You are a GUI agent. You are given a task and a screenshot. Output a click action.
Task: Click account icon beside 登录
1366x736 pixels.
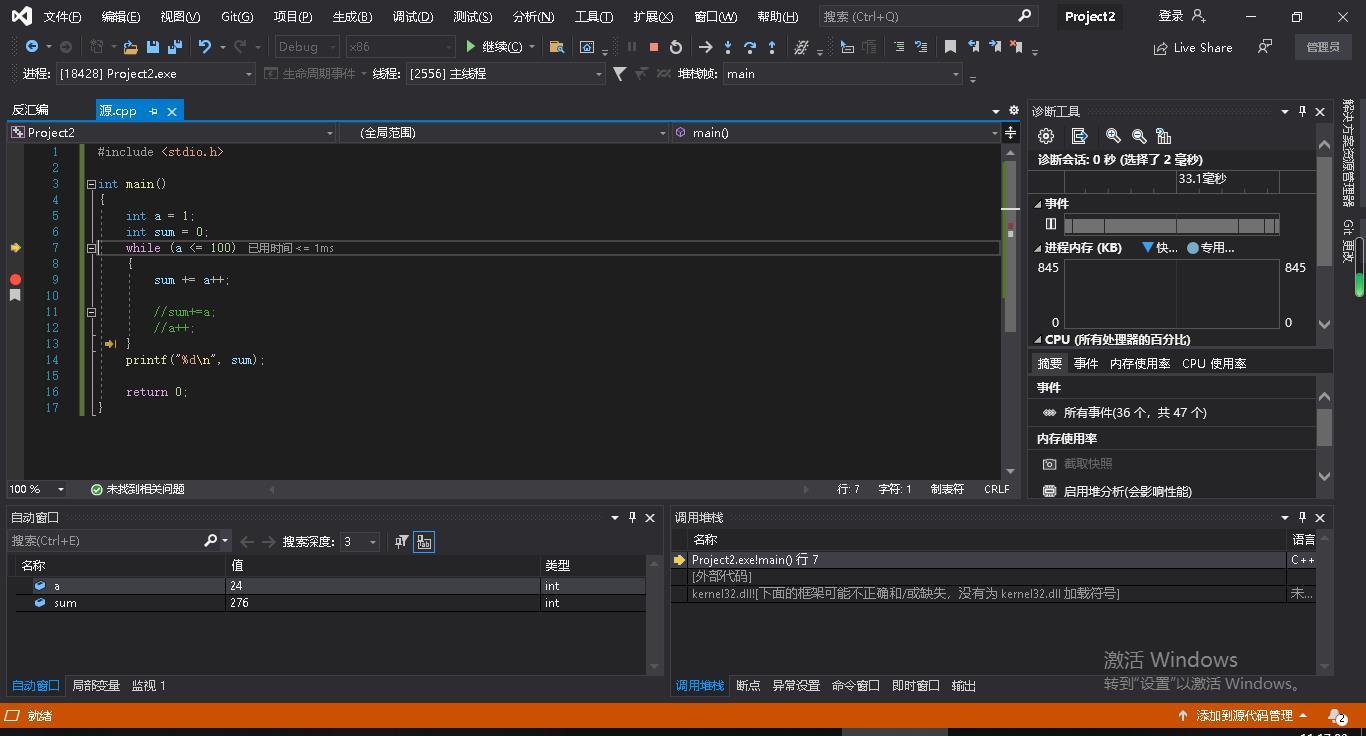point(1199,16)
